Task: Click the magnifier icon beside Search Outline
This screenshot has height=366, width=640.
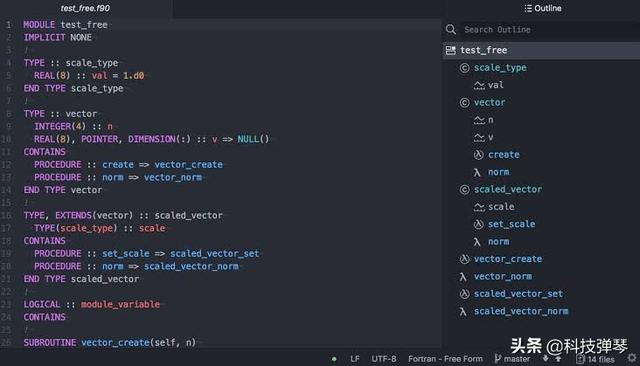Action: pyautogui.click(x=451, y=29)
